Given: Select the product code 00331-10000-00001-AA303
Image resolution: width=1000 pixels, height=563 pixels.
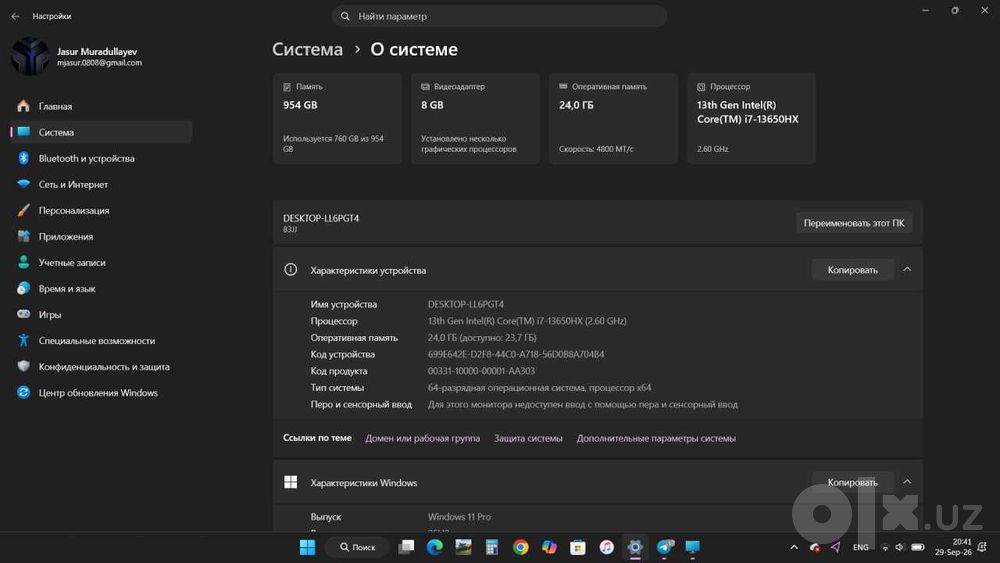Looking at the screenshot, I should (482, 371).
